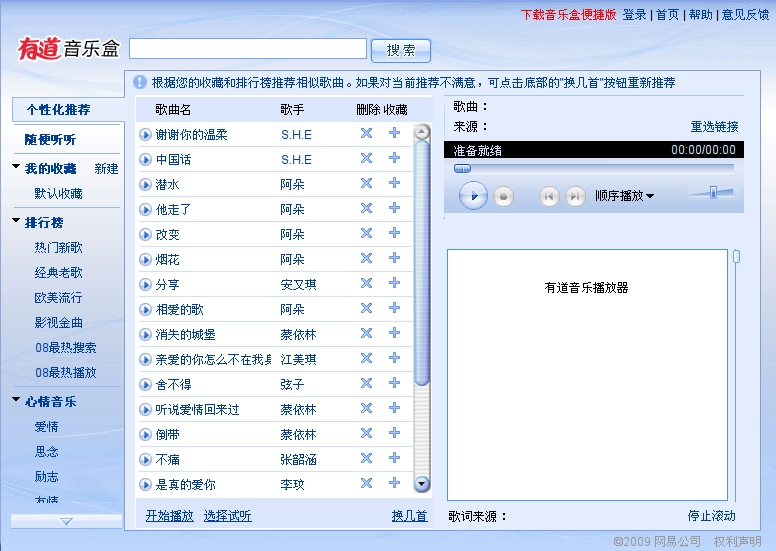This screenshot has width=776, height=551.
Task: Click the 开始播放 link
Action: point(170,516)
